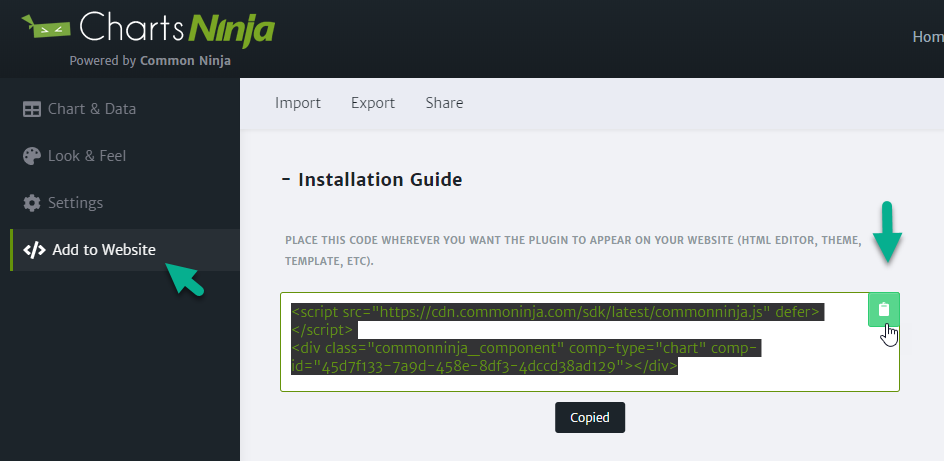This screenshot has width=944, height=461.
Task: Click the comp-id 45d7f133 code line
Action: click(x=485, y=367)
